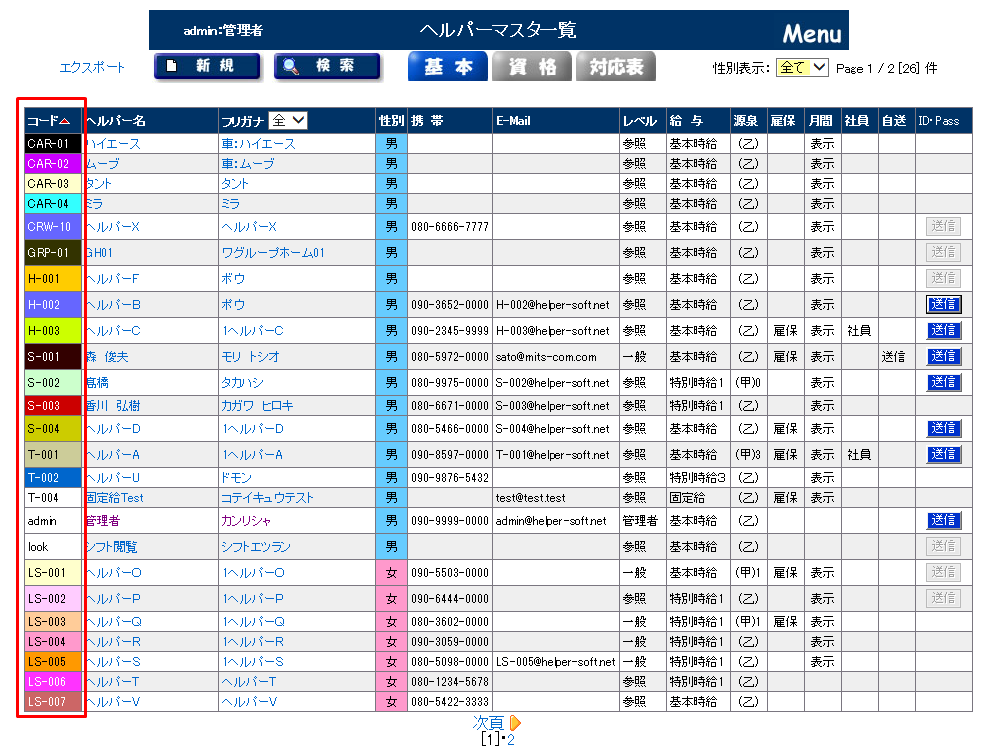Switch to the 資格 tab

click(x=532, y=67)
